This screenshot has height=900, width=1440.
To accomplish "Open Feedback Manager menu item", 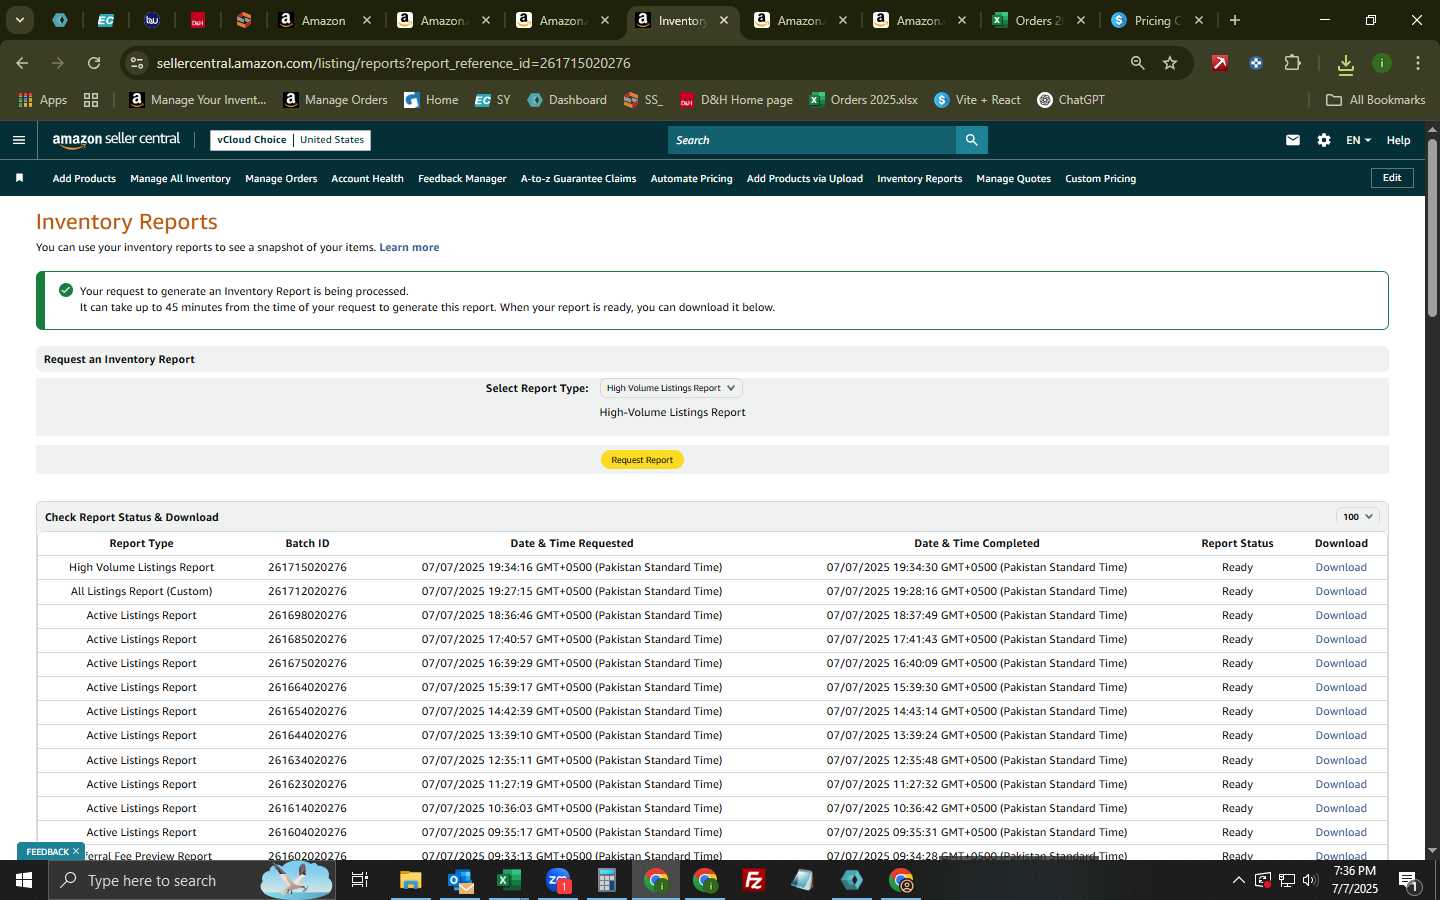I will coord(462,179).
